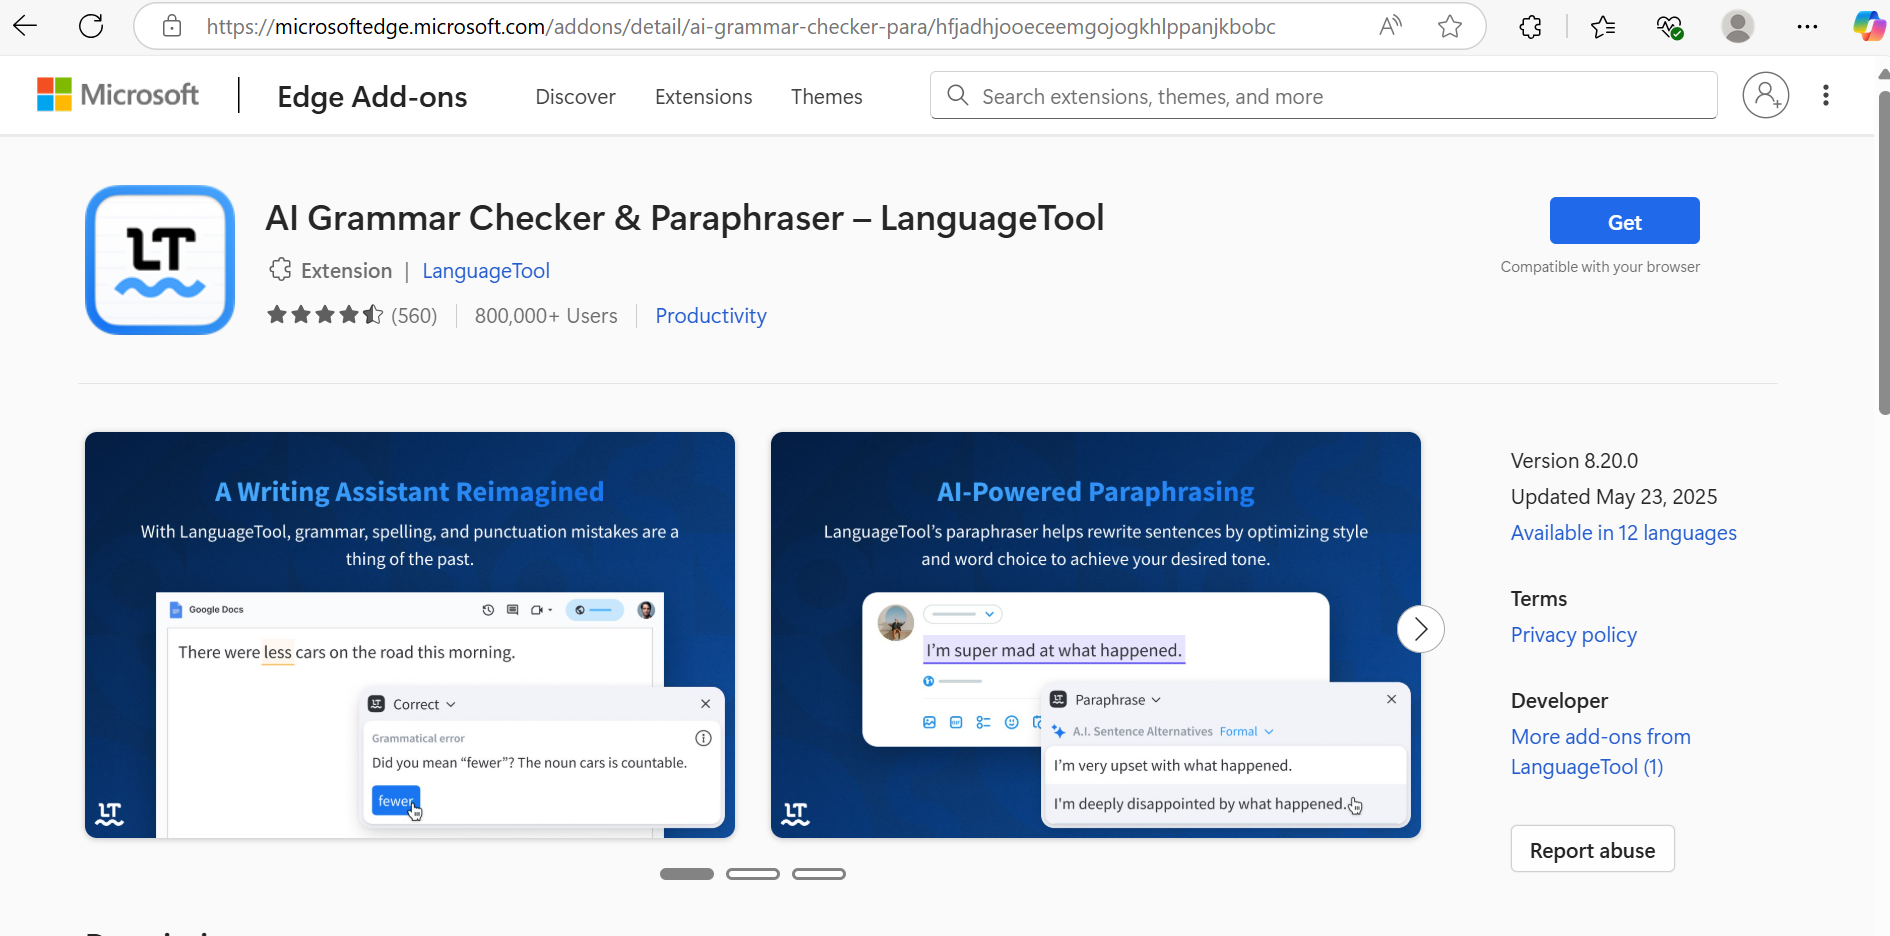The width and height of the screenshot is (1890, 936).
Task: Open LanguageTool publisher link
Action: (486, 271)
